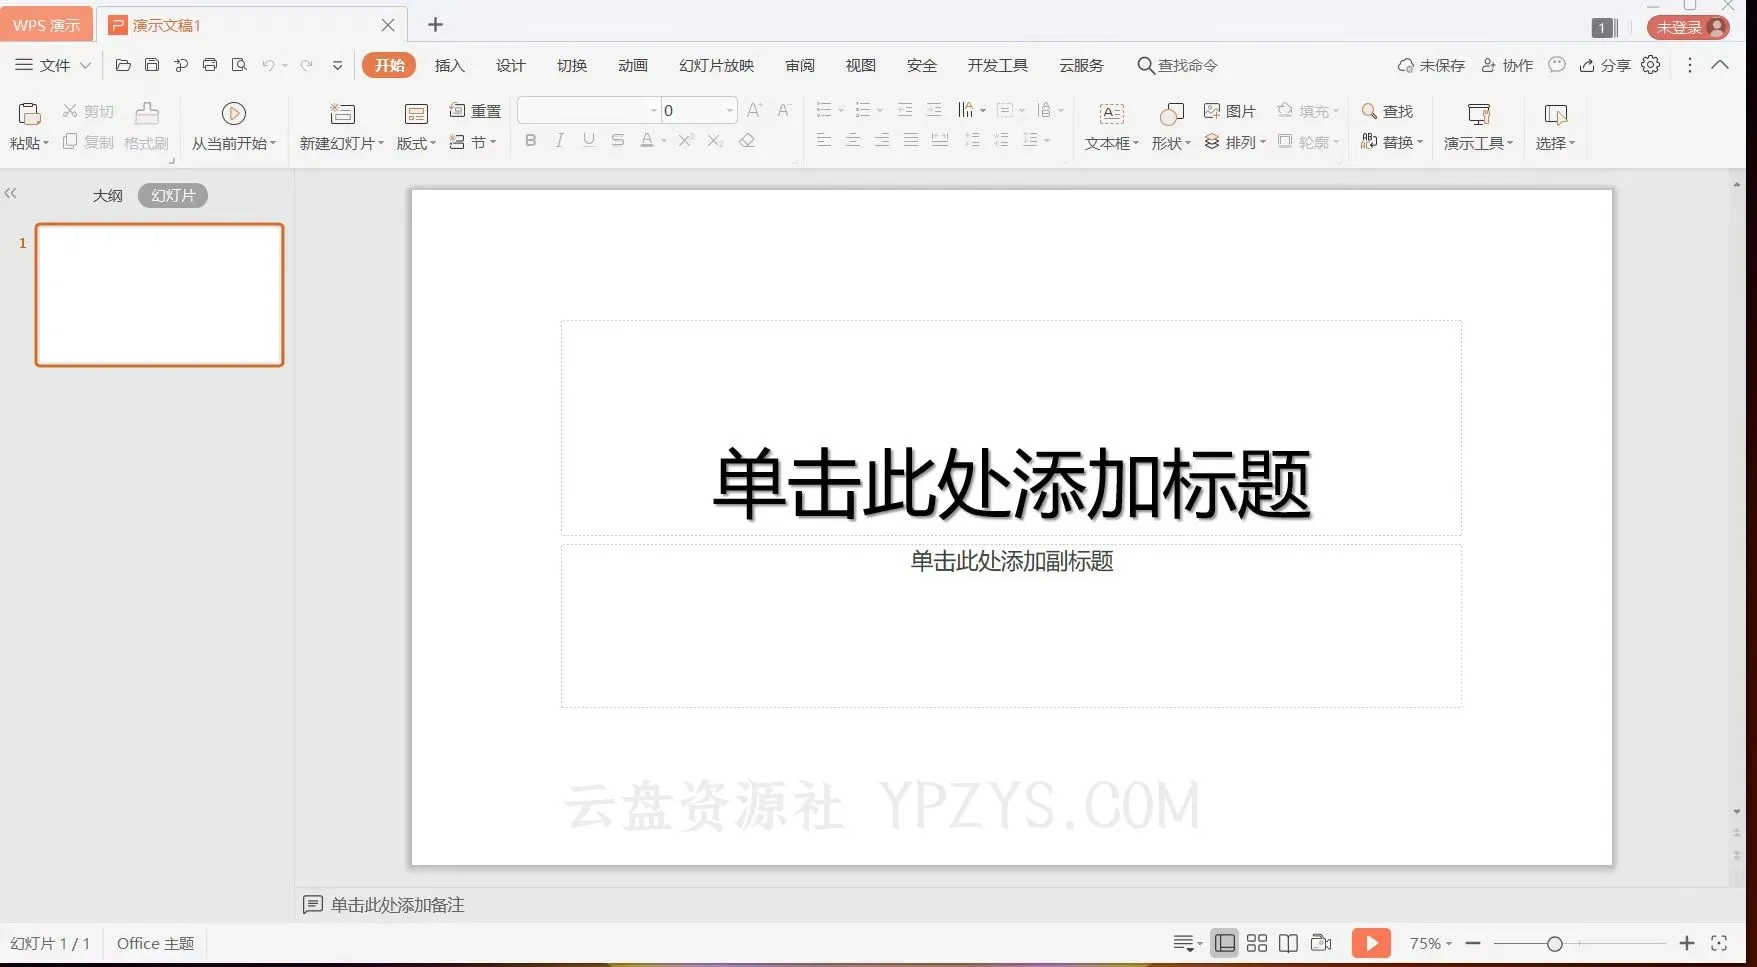Click the Save icon in quick toolbar
Viewport: 1757px width, 967px height.
152,65
